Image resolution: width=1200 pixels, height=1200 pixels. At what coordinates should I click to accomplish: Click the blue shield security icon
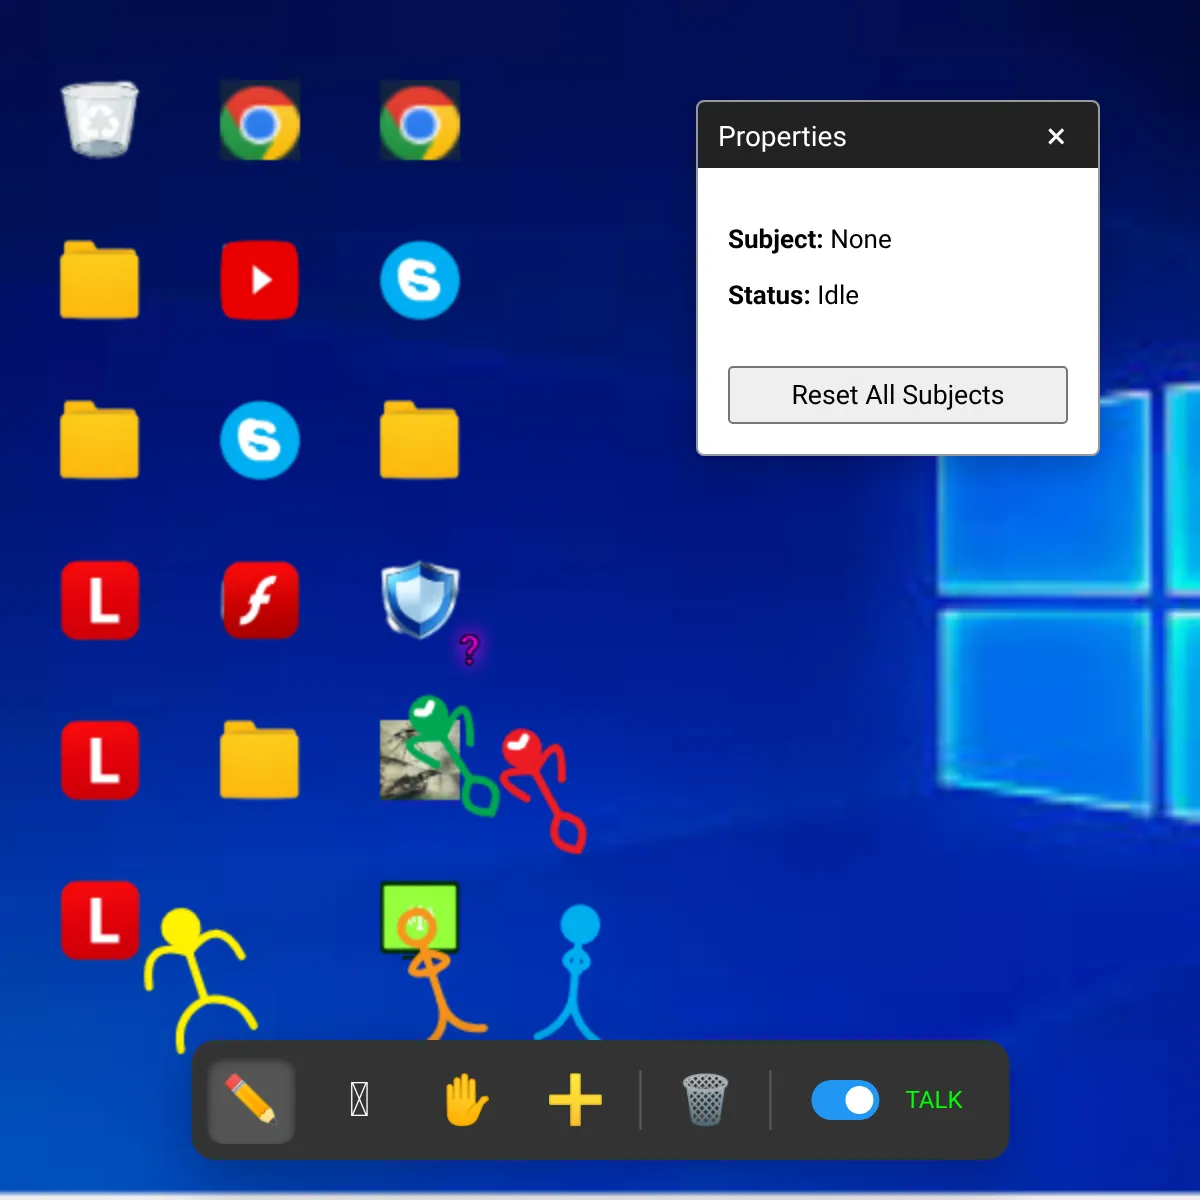click(420, 600)
